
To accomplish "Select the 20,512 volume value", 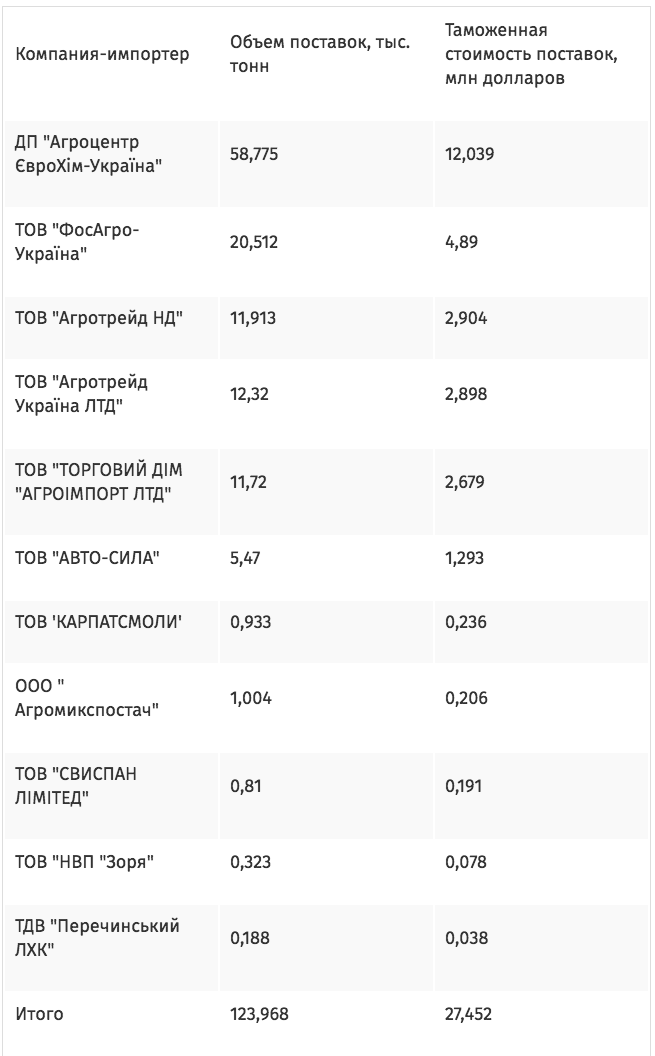I will [x=254, y=242].
